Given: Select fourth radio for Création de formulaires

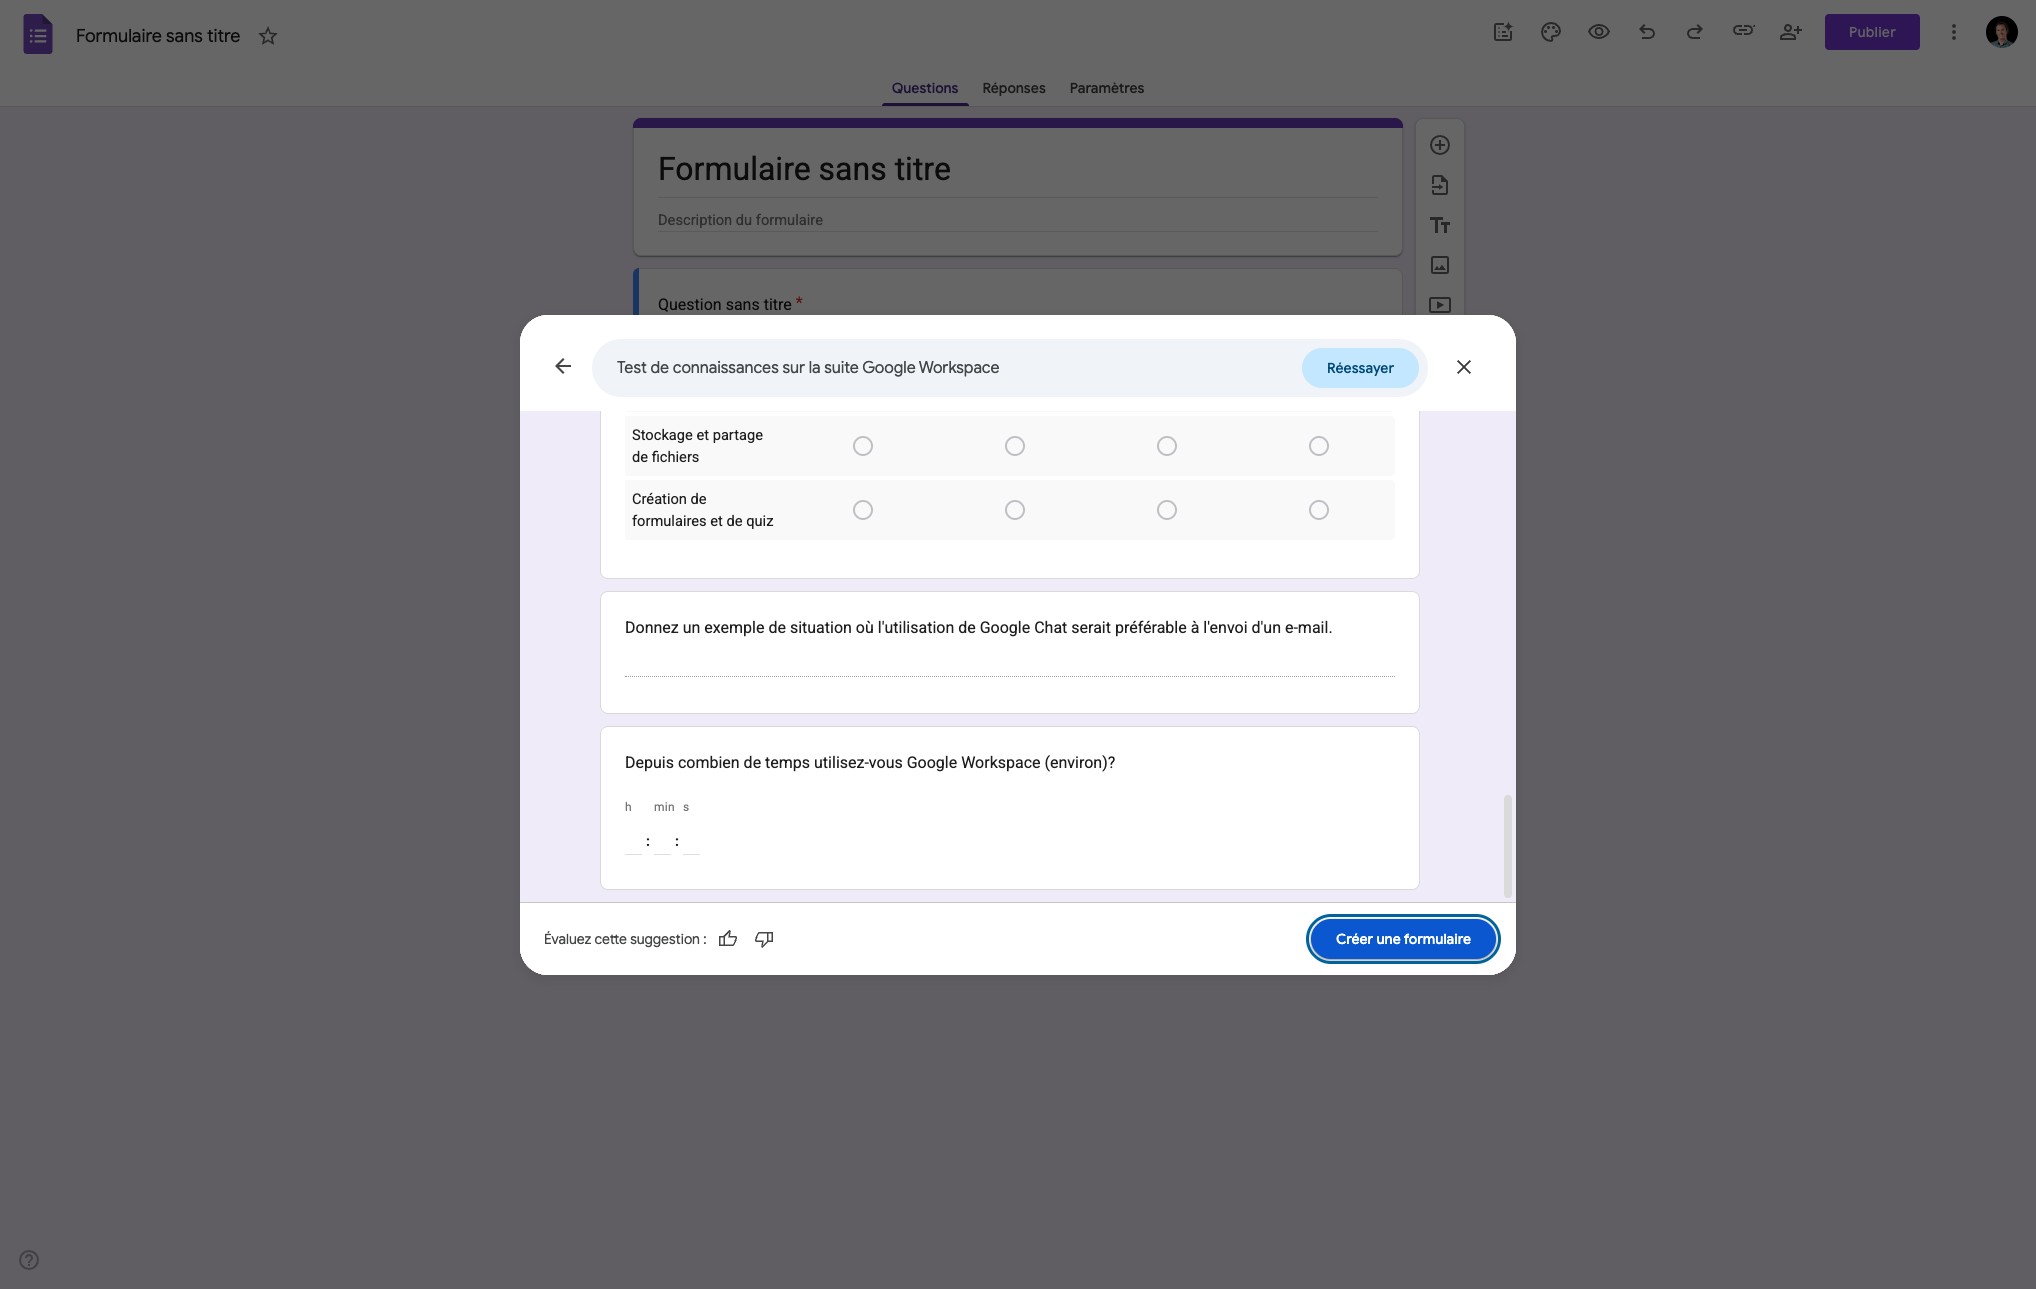Looking at the screenshot, I should coord(1319,510).
